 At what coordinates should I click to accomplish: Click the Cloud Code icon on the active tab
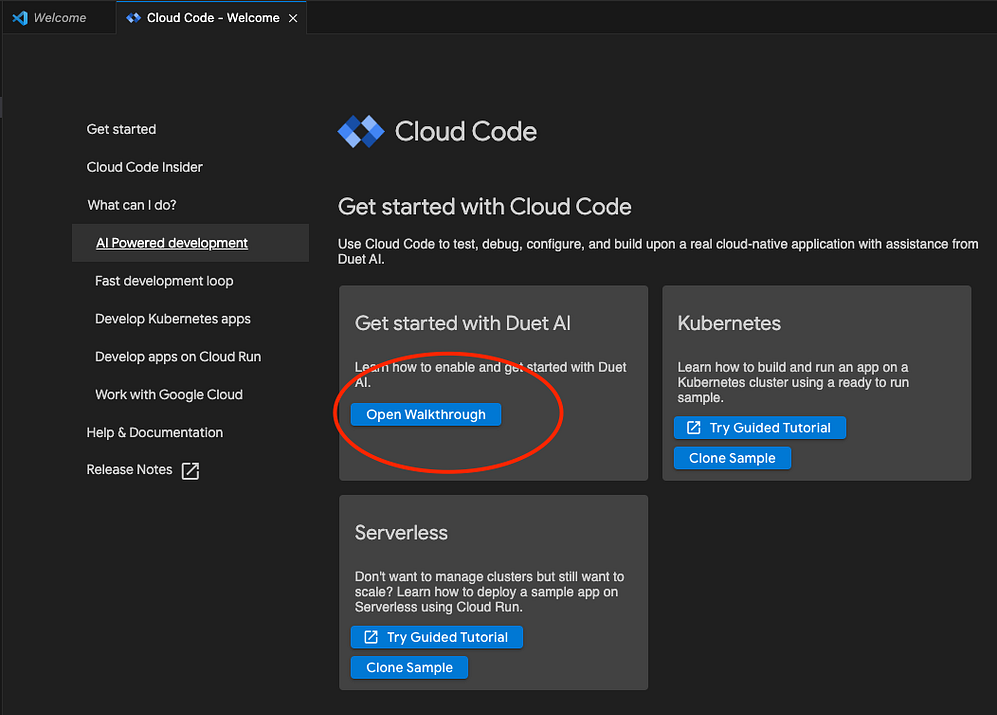[x=133, y=17]
